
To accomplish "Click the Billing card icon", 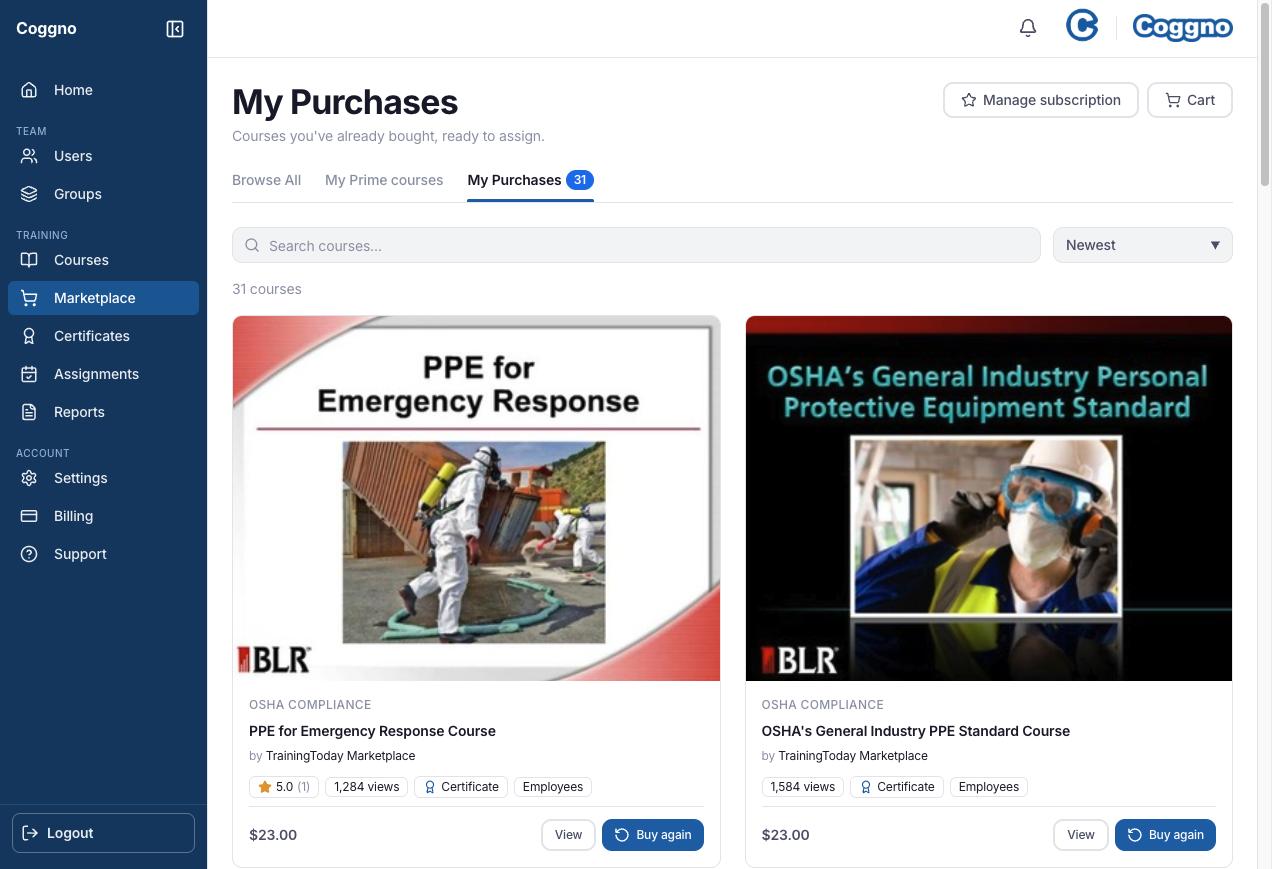I will click(x=29, y=516).
